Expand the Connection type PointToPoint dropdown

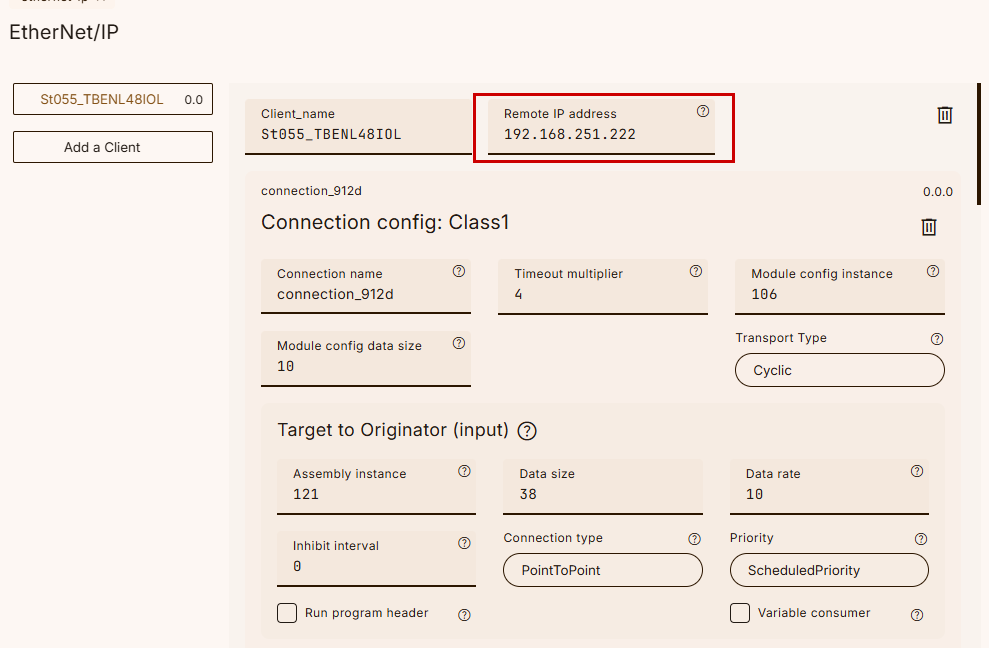[x=603, y=570]
